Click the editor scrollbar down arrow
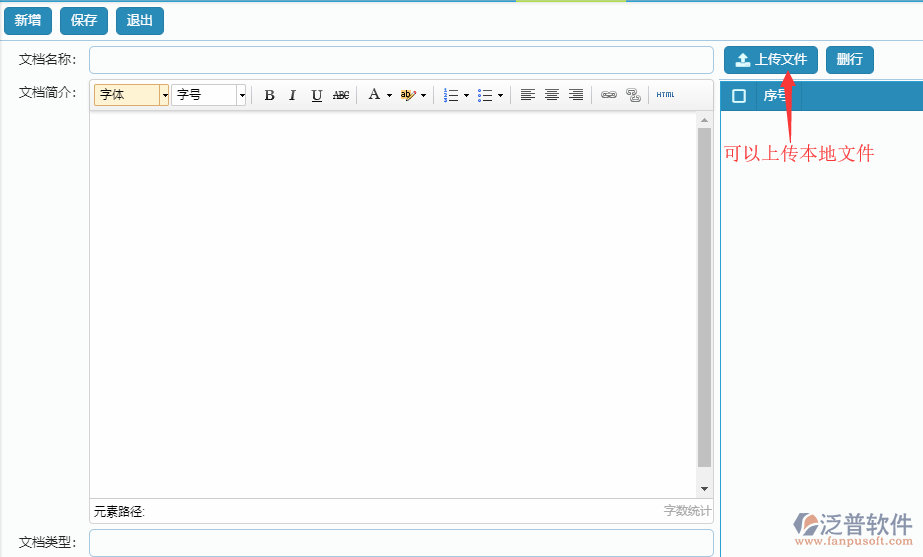Viewport: 923px width, 557px height. pos(705,489)
